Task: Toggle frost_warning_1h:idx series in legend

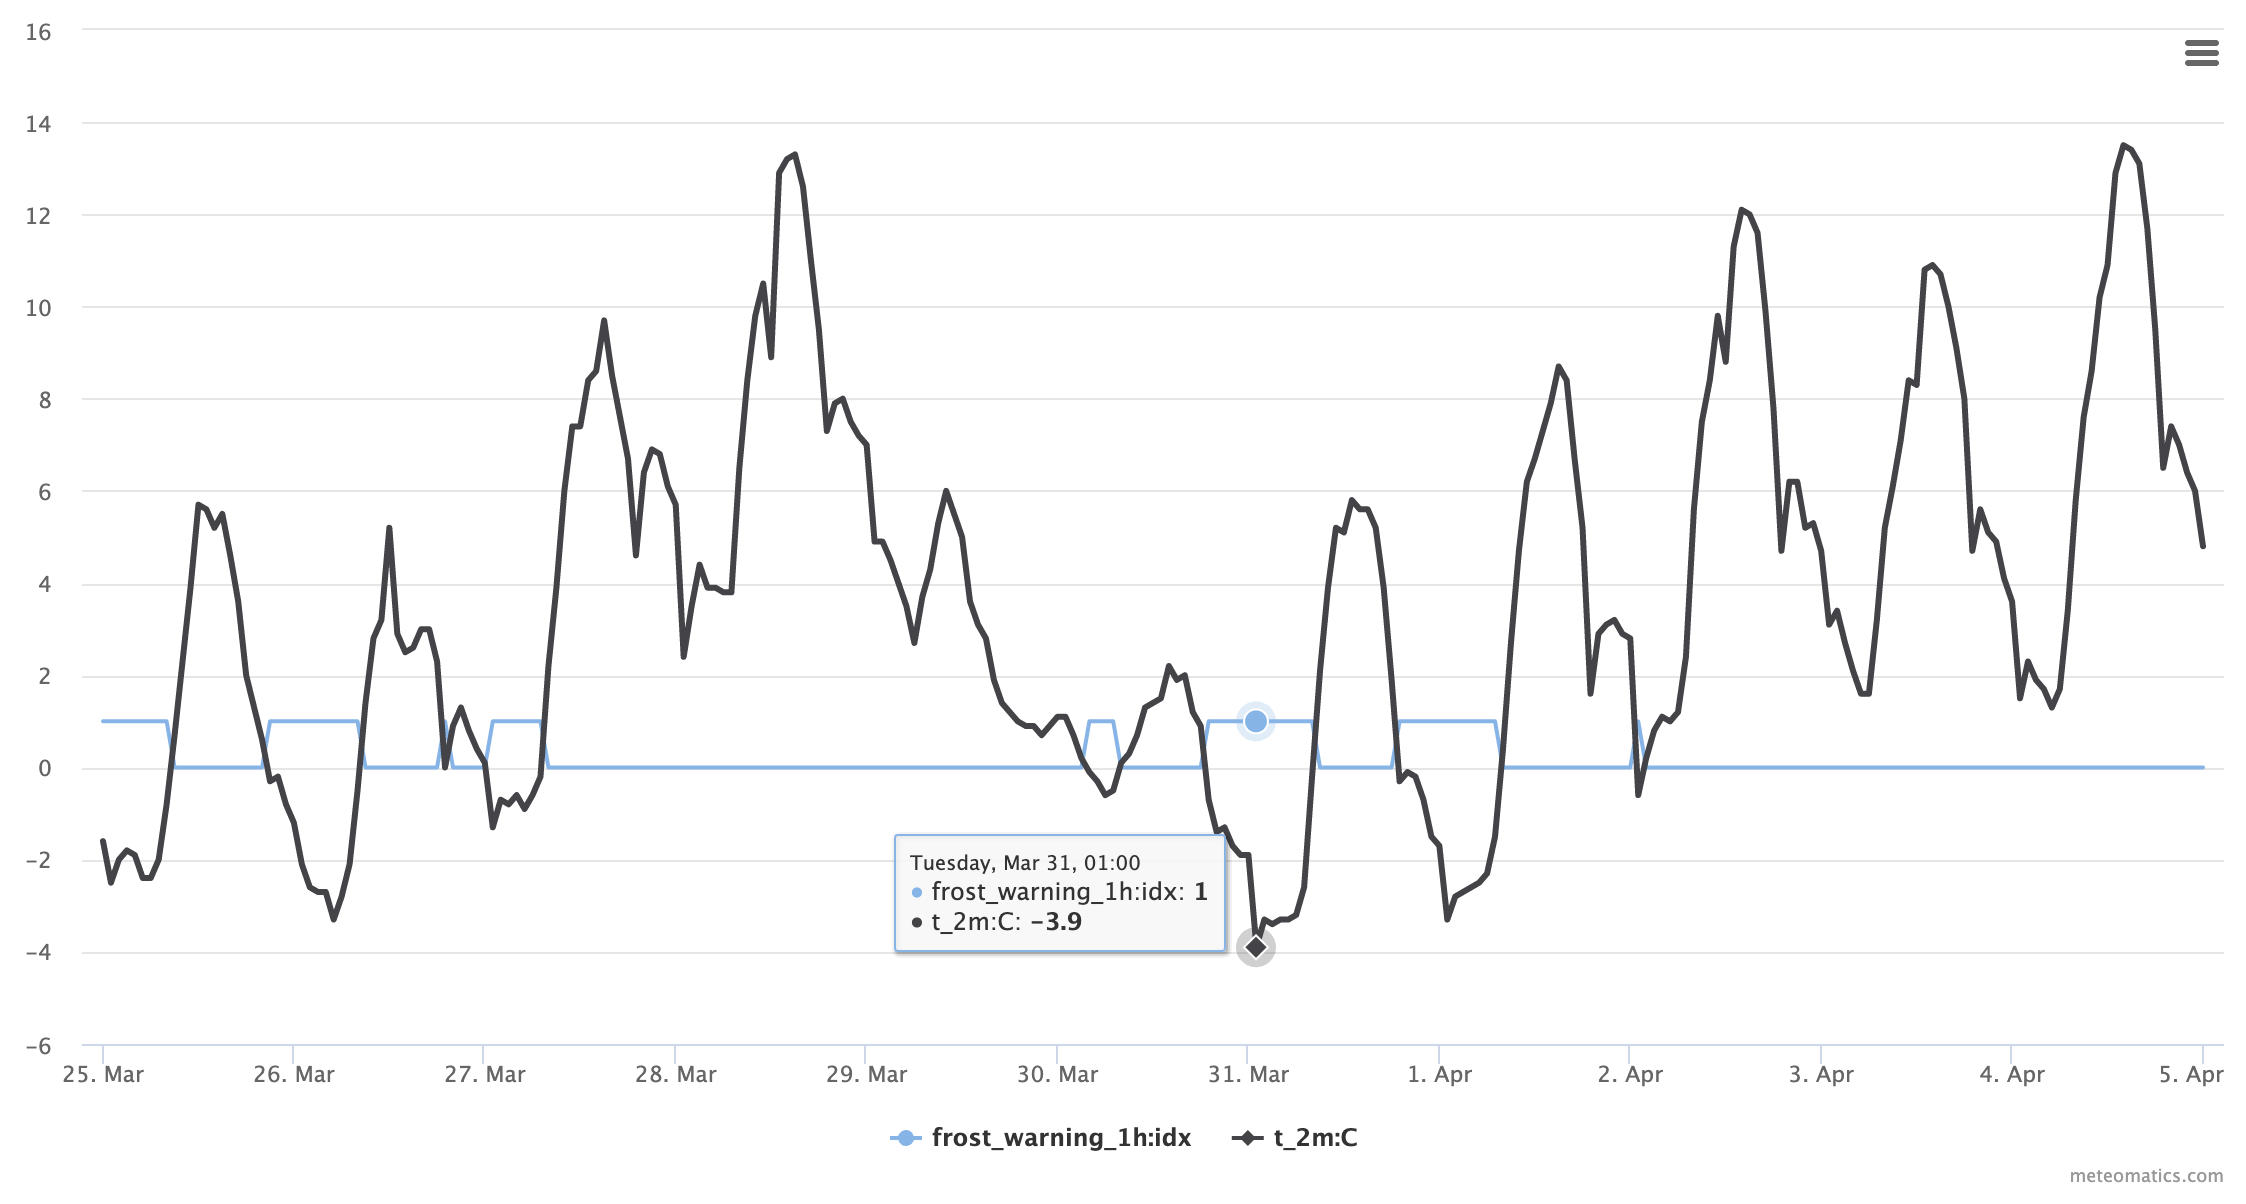Action: (x=1040, y=1138)
